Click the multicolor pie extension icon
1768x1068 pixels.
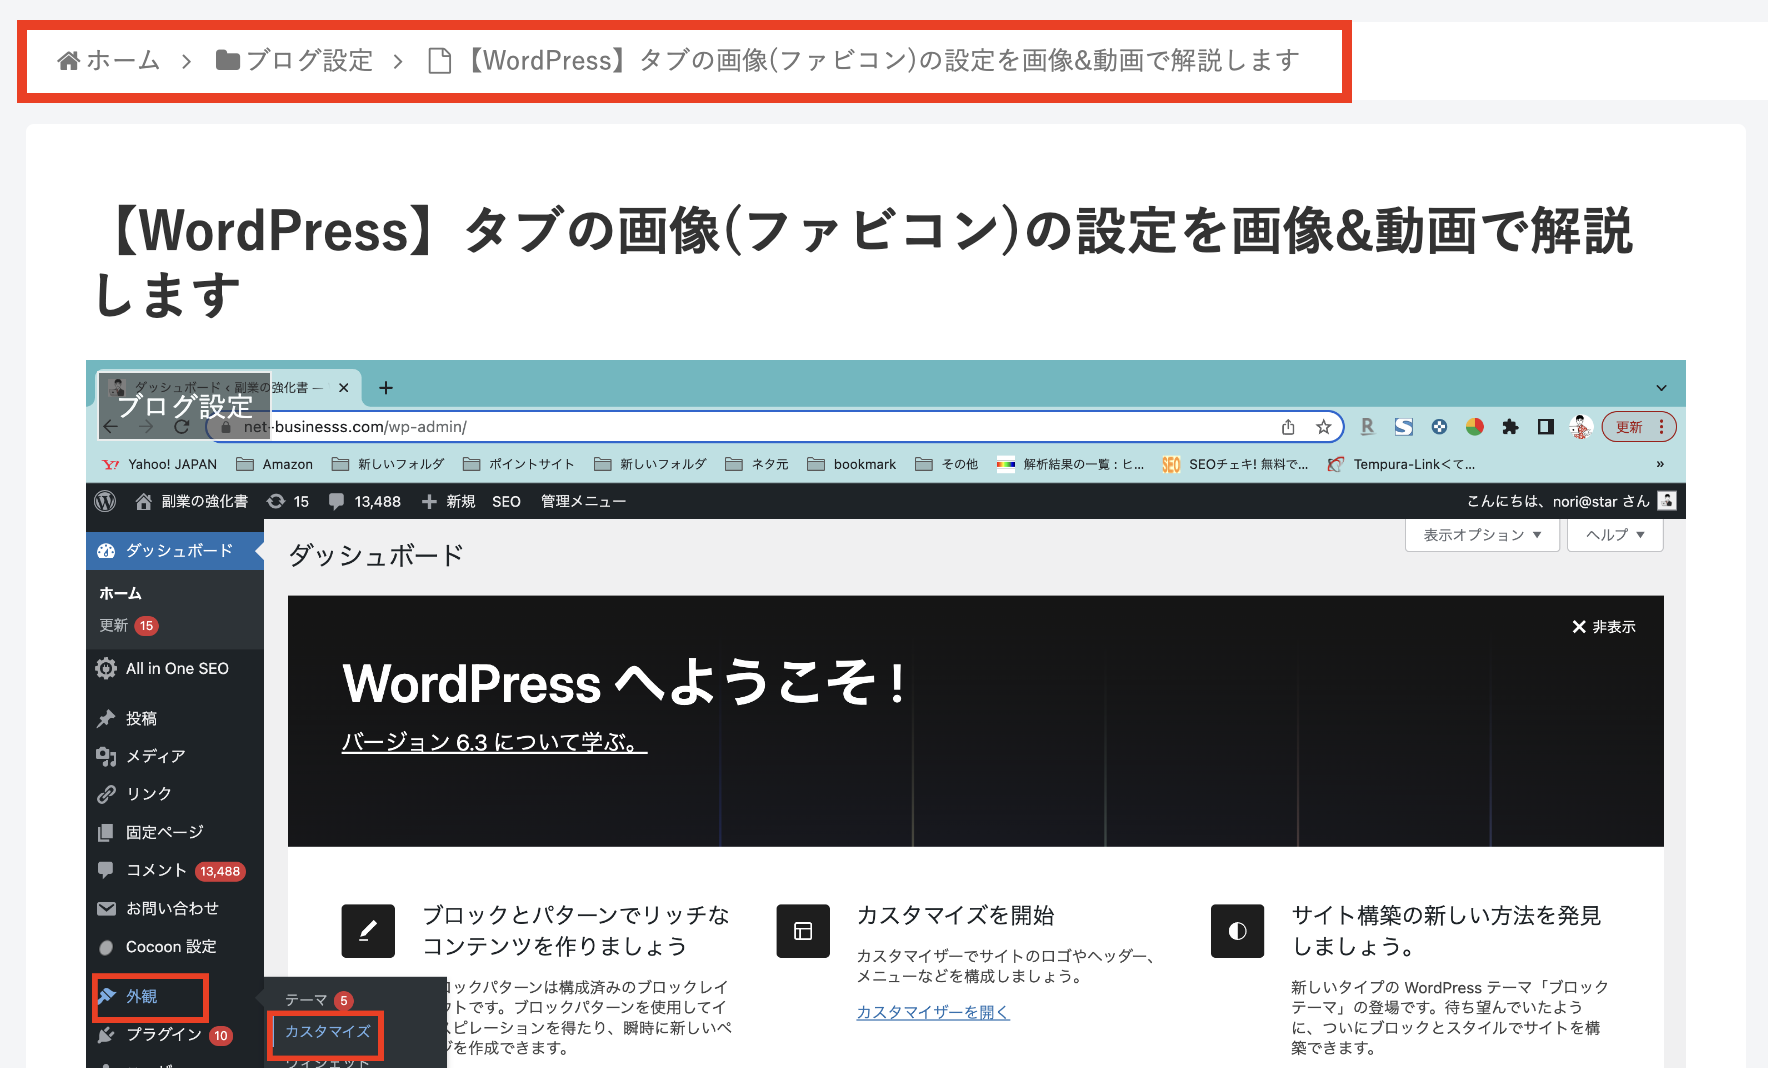coord(1475,427)
